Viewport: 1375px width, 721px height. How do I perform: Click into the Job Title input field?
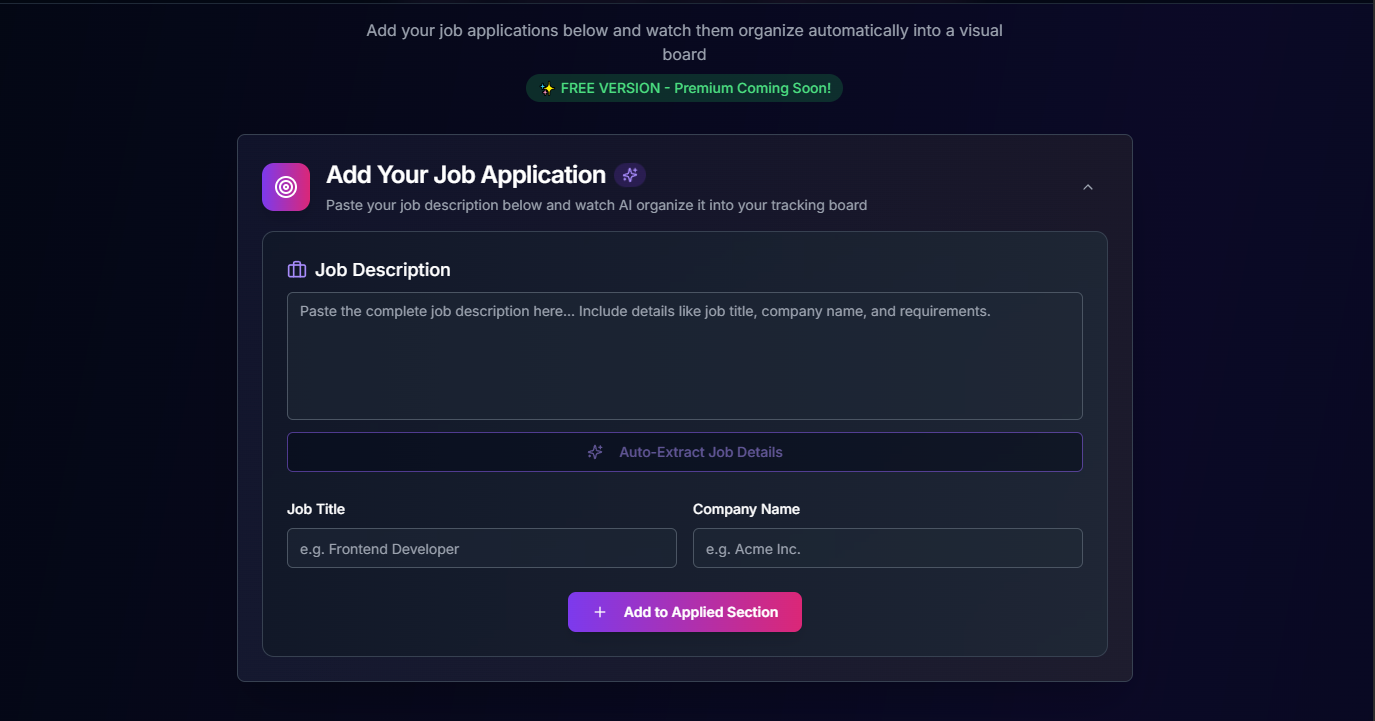481,548
